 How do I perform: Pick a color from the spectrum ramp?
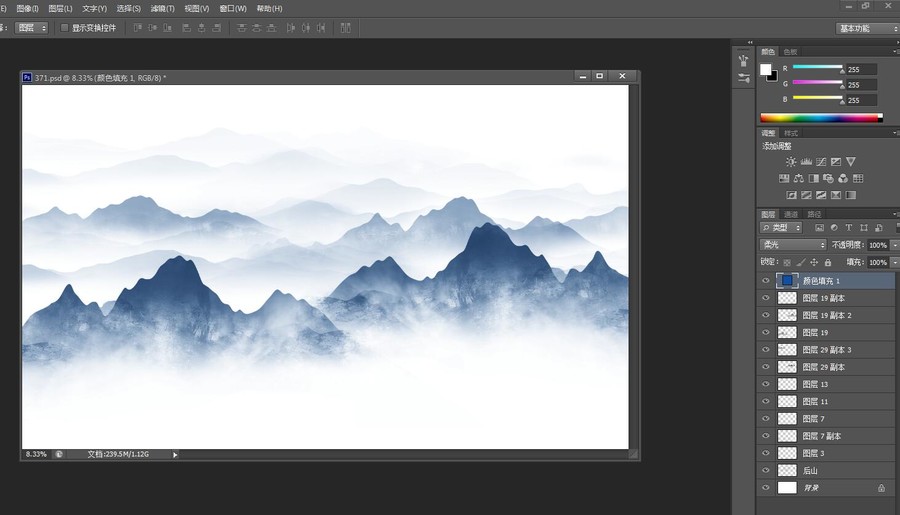coord(821,118)
